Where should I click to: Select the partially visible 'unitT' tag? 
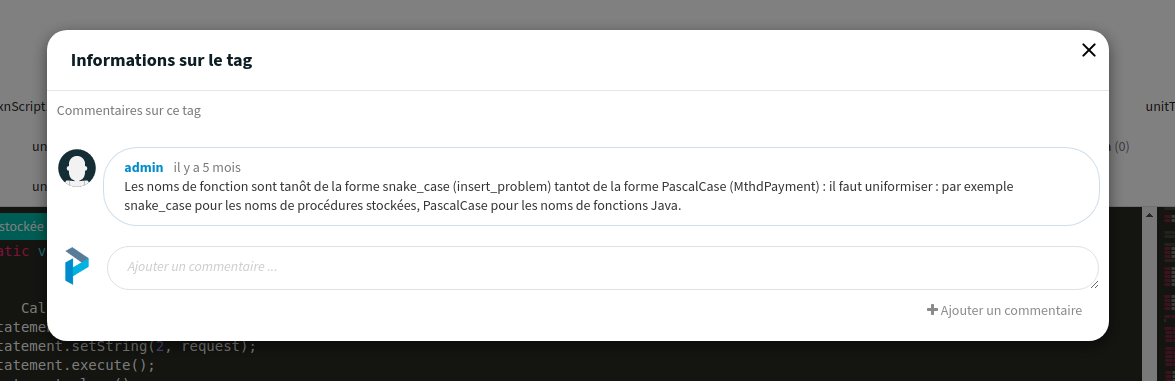pyautogui.click(x=1160, y=107)
